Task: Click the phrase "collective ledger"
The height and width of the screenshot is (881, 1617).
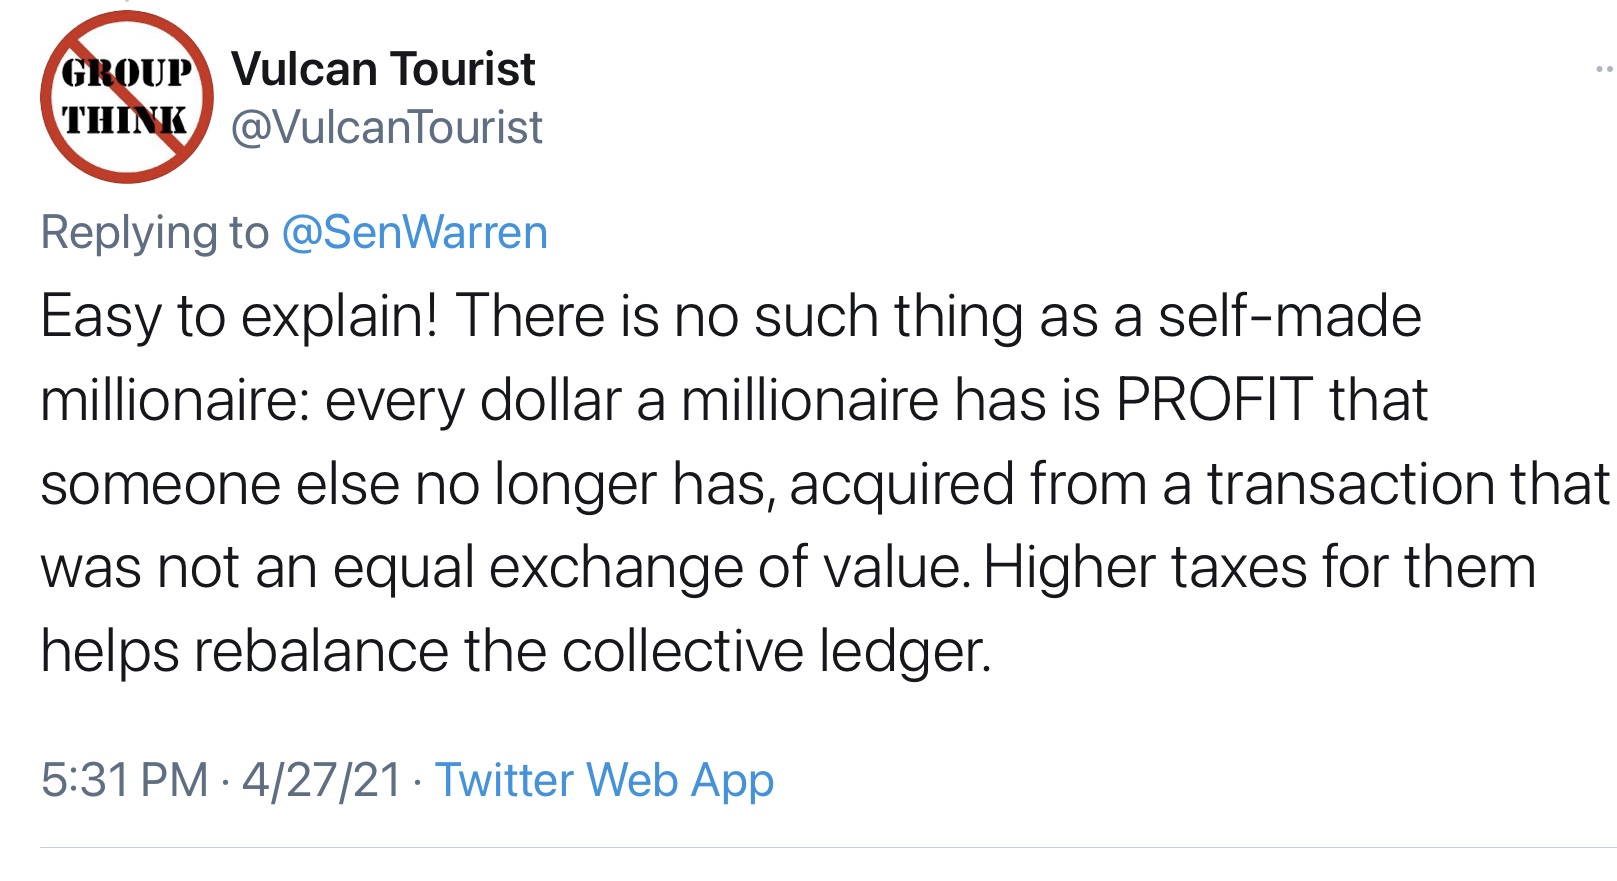Action: [776, 652]
